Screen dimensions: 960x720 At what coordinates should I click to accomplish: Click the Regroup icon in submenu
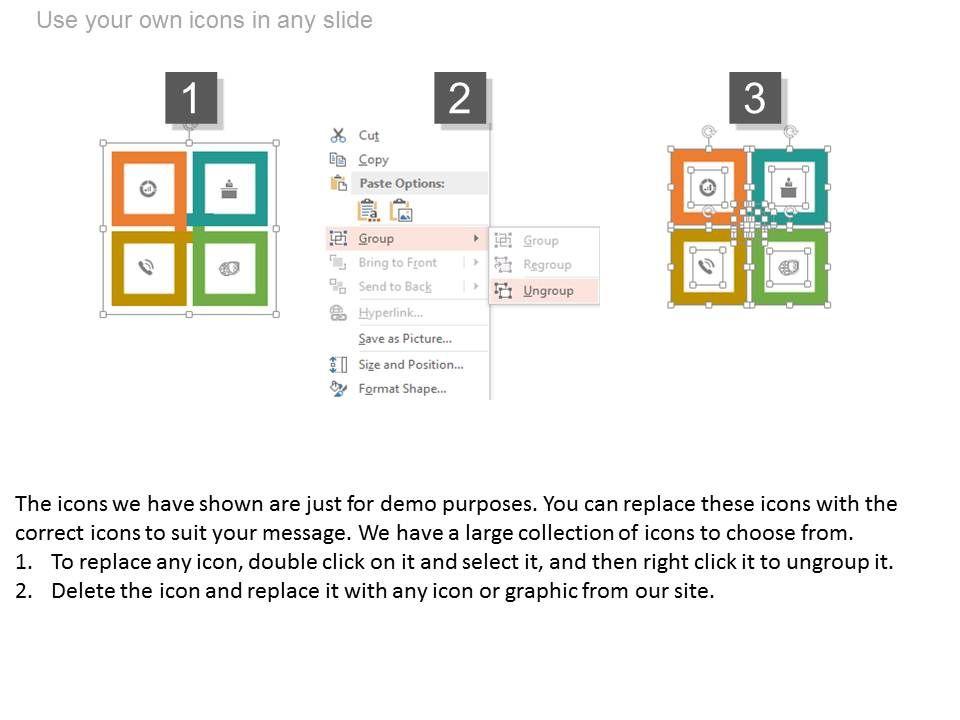[503, 264]
